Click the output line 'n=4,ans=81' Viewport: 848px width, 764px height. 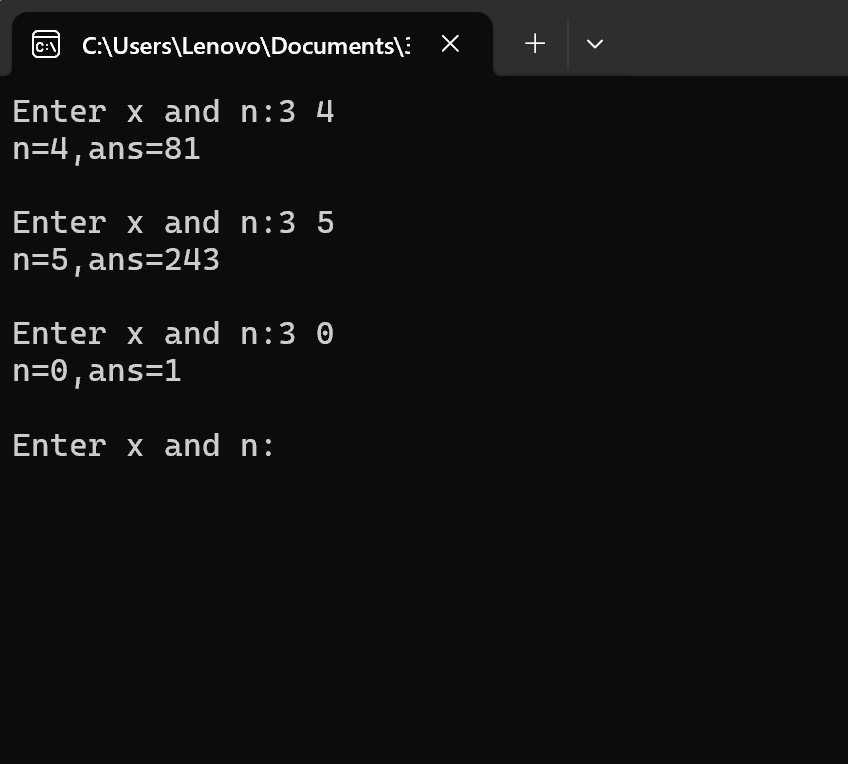(107, 149)
